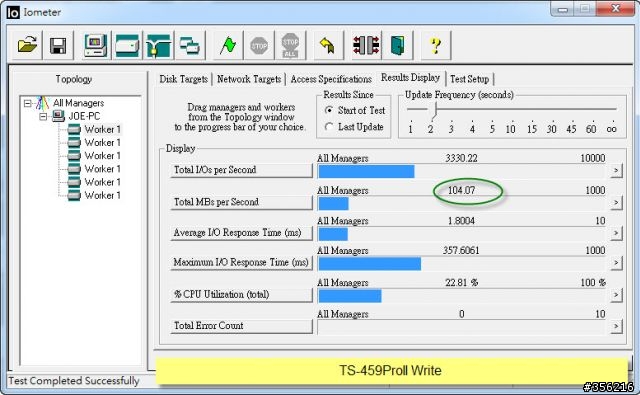Open a test configuration file
Viewport: 640px width, 395px height.
point(27,45)
